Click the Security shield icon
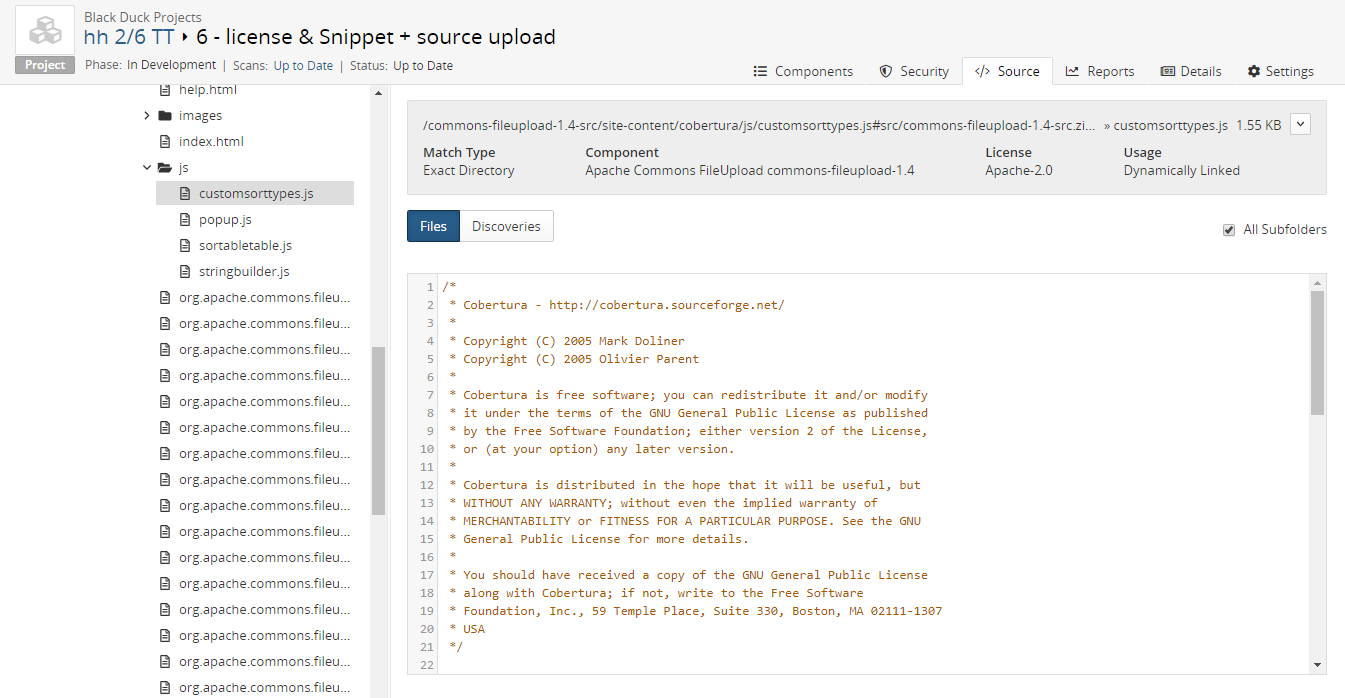The image size is (1345, 698). point(885,71)
